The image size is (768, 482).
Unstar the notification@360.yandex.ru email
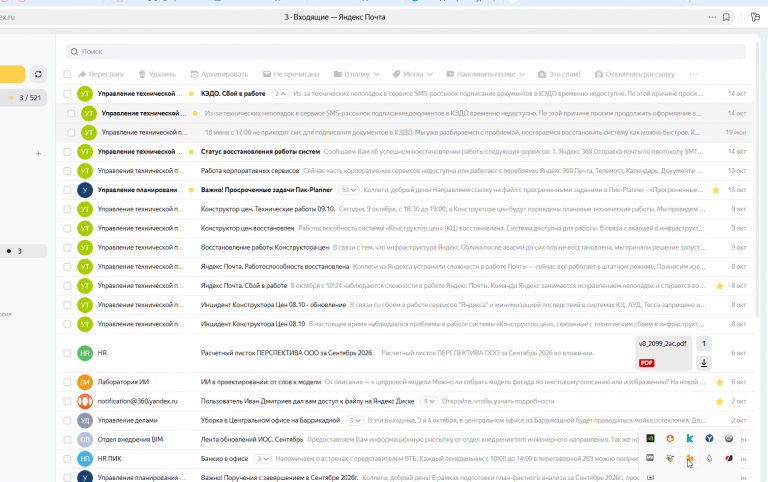720,401
